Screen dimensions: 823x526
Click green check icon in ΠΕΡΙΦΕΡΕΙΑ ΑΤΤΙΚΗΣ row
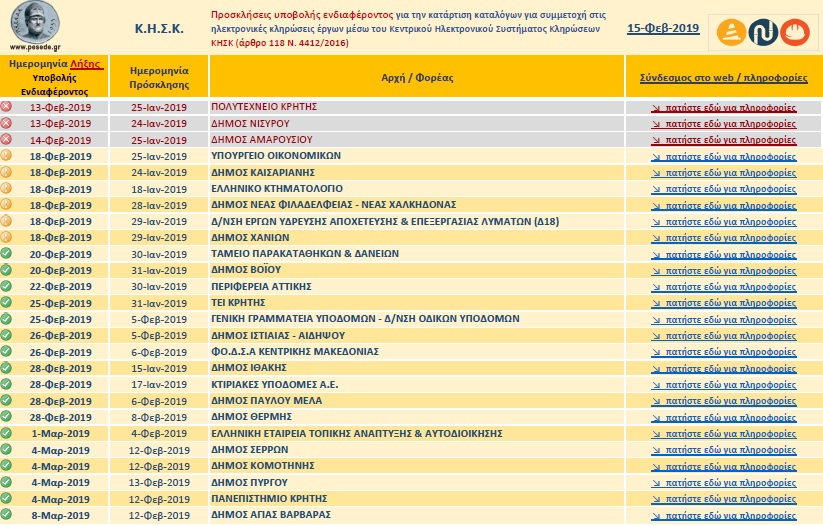pos(7,286)
